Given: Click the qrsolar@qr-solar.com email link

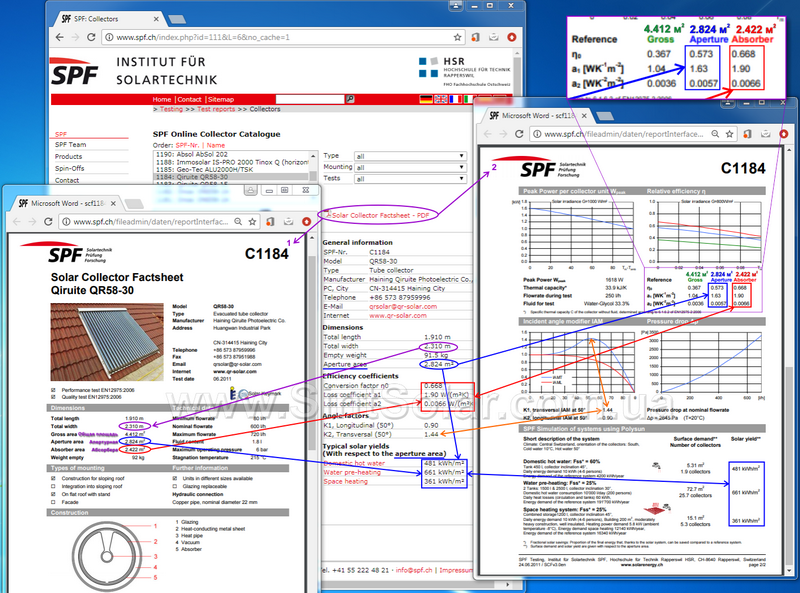Looking at the screenshot, I should pos(403,307).
